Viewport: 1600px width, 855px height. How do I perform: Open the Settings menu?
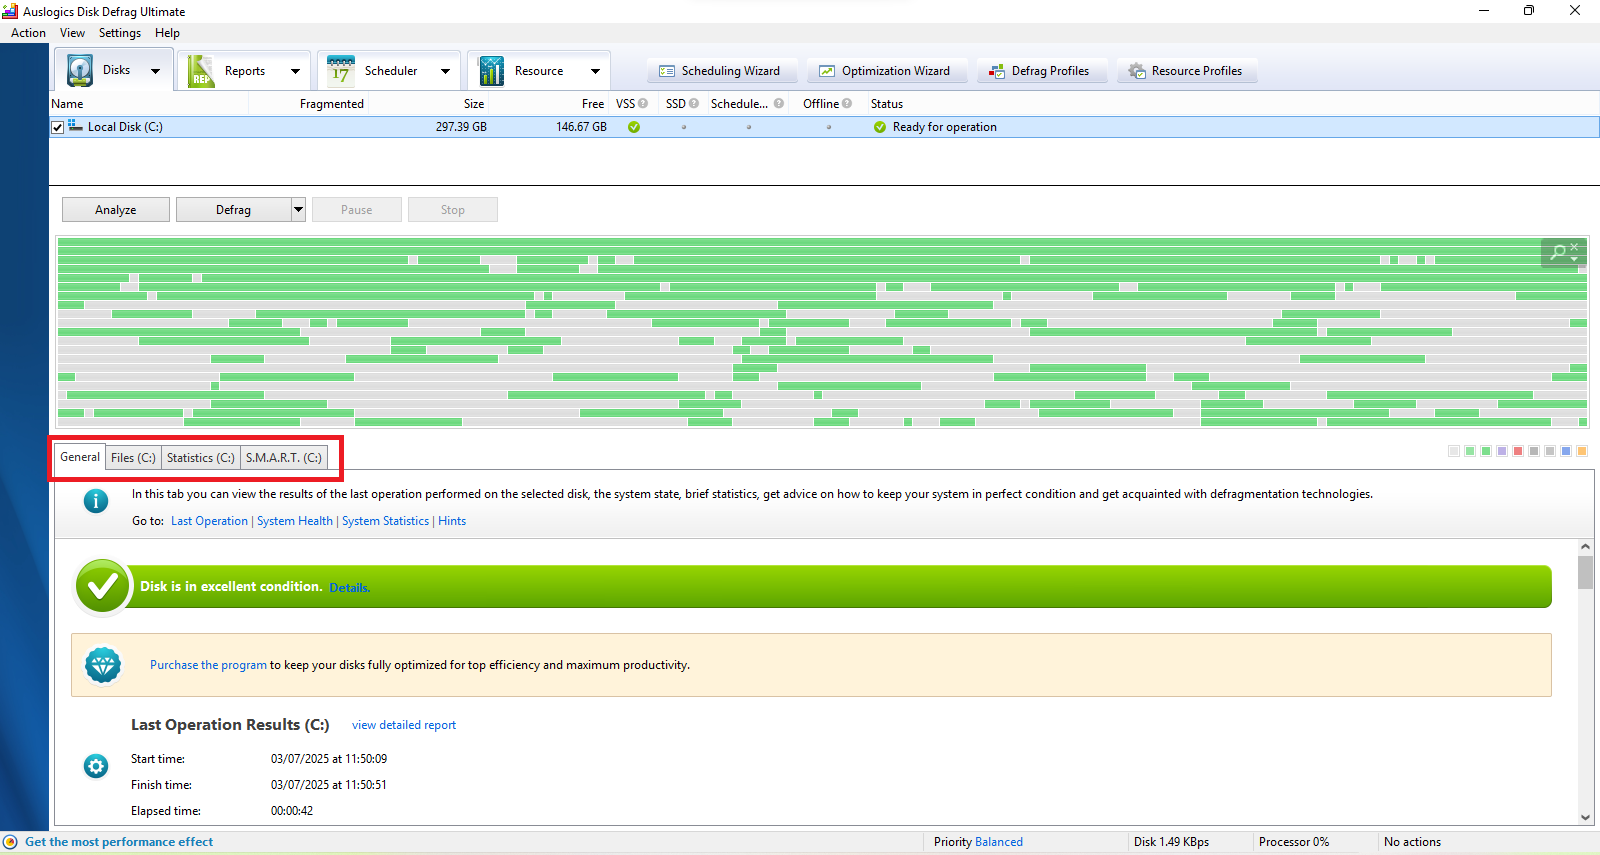(x=120, y=33)
